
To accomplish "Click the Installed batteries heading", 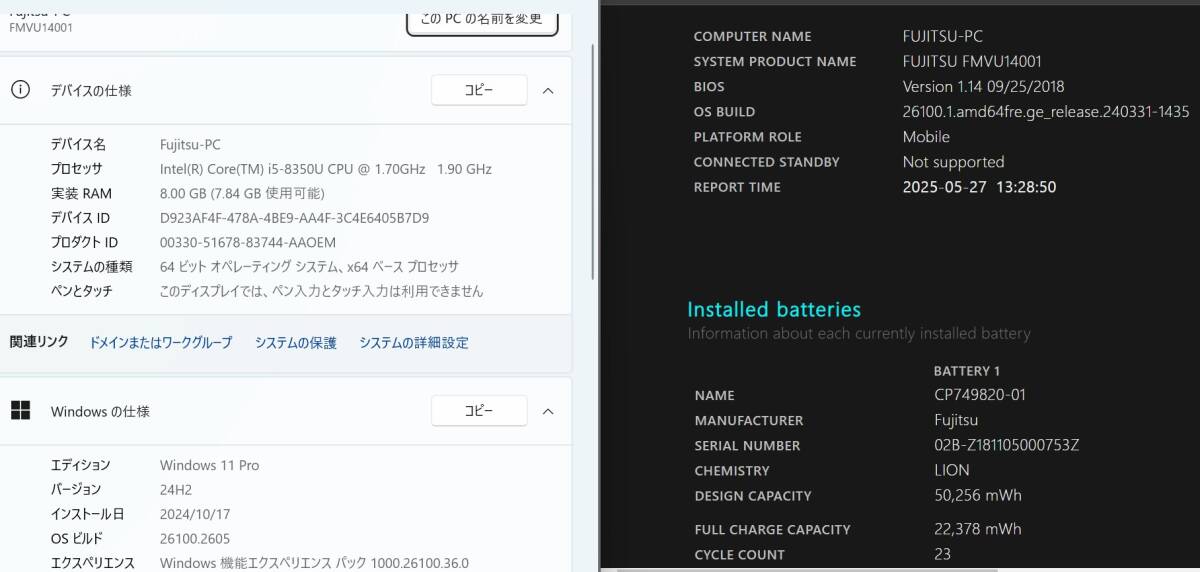I will pos(774,310).
